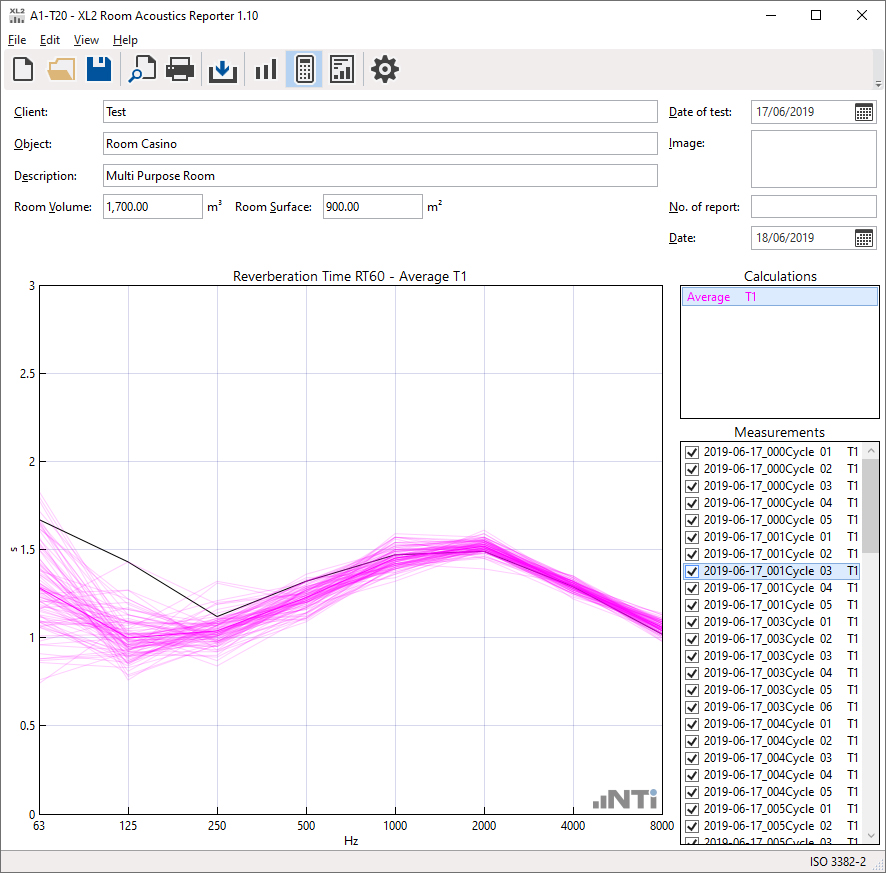Open the File menu
The height and width of the screenshot is (873, 886).
17,40
